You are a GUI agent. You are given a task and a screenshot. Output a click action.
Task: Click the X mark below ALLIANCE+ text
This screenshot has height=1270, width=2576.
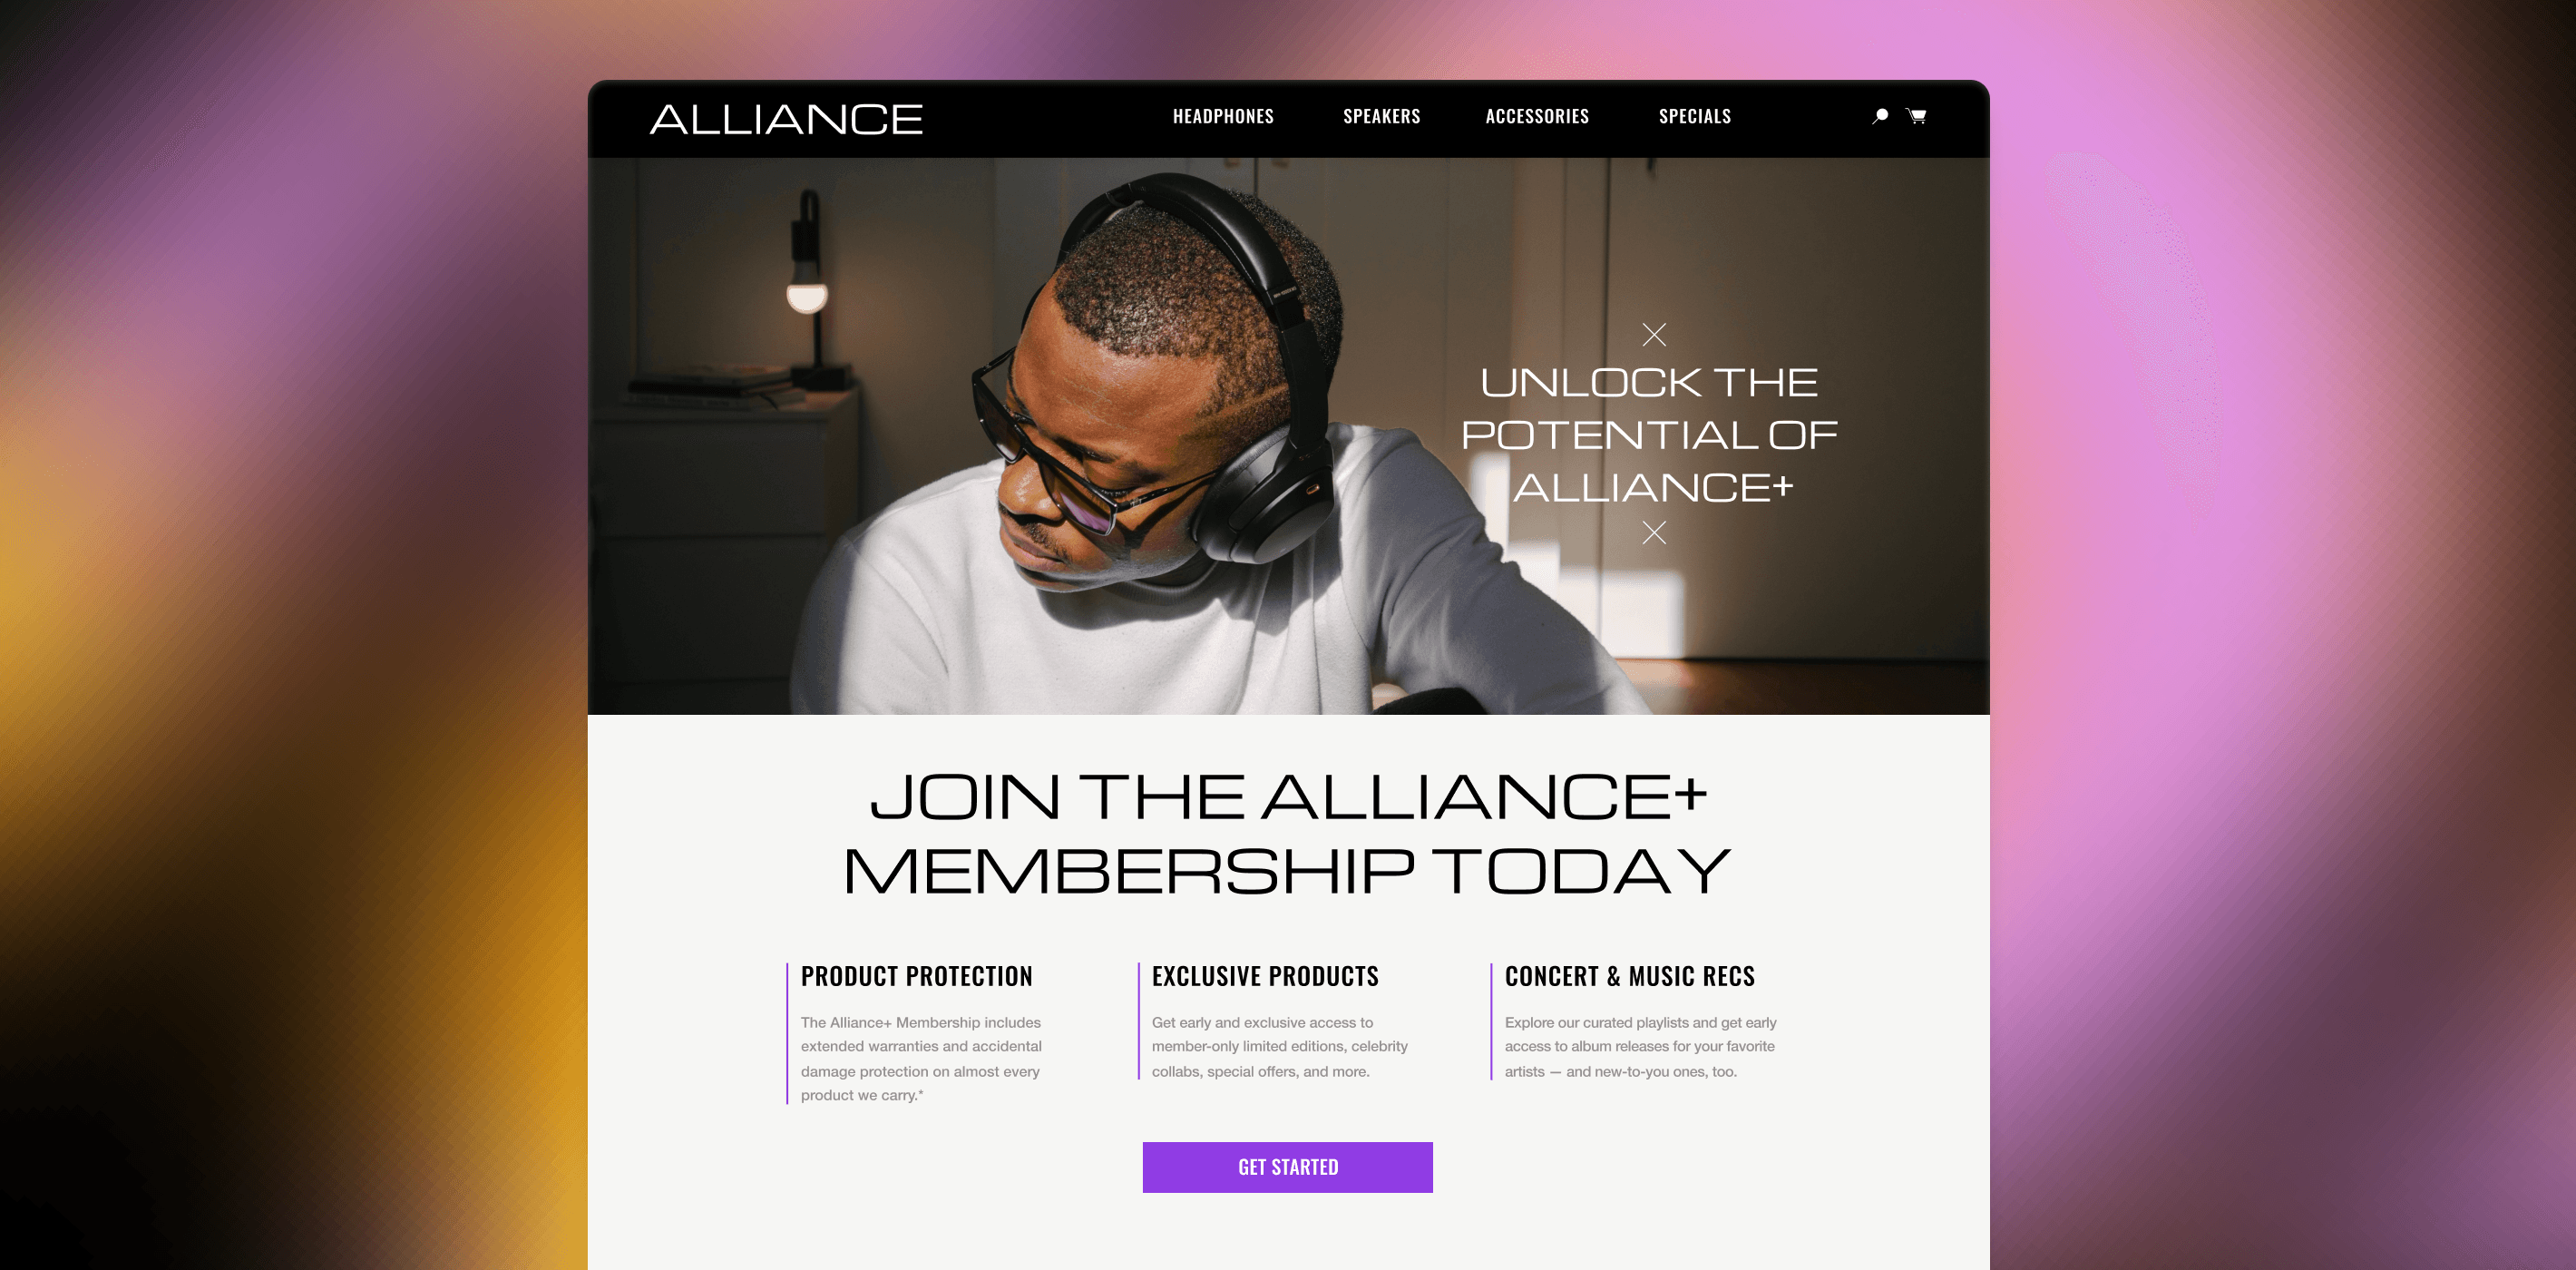click(x=1654, y=532)
